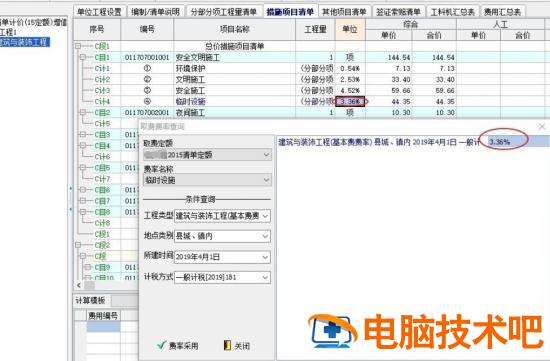Screen dimensions: 550x361
Task: Click the blue cell under 费用编号
Action: click(103, 327)
